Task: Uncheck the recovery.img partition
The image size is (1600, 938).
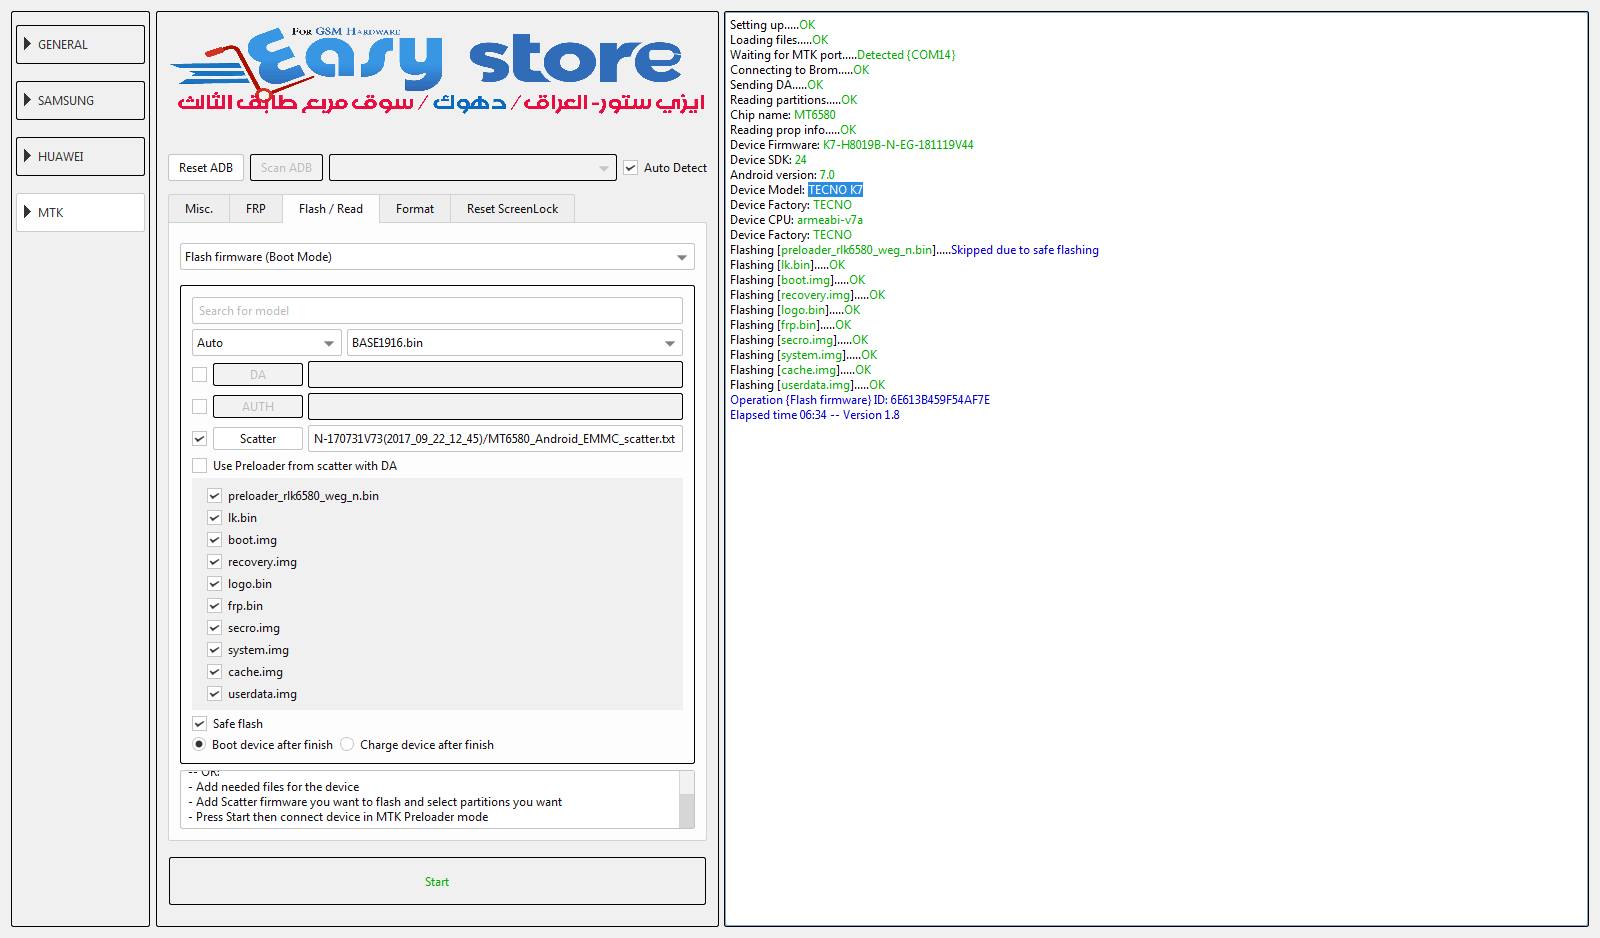Action: click(214, 562)
